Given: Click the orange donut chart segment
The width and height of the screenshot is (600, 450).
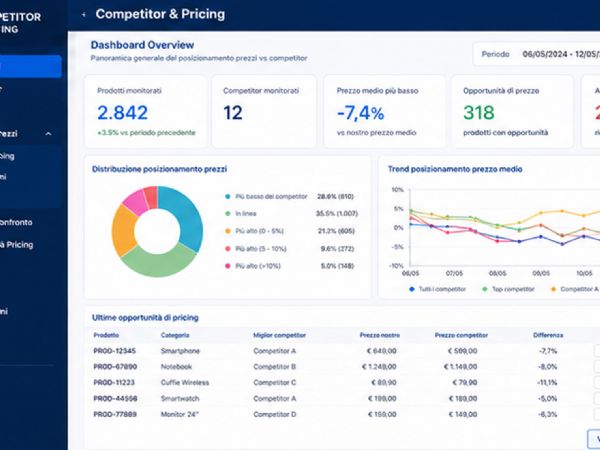Looking at the screenshot, I should 122,232.
